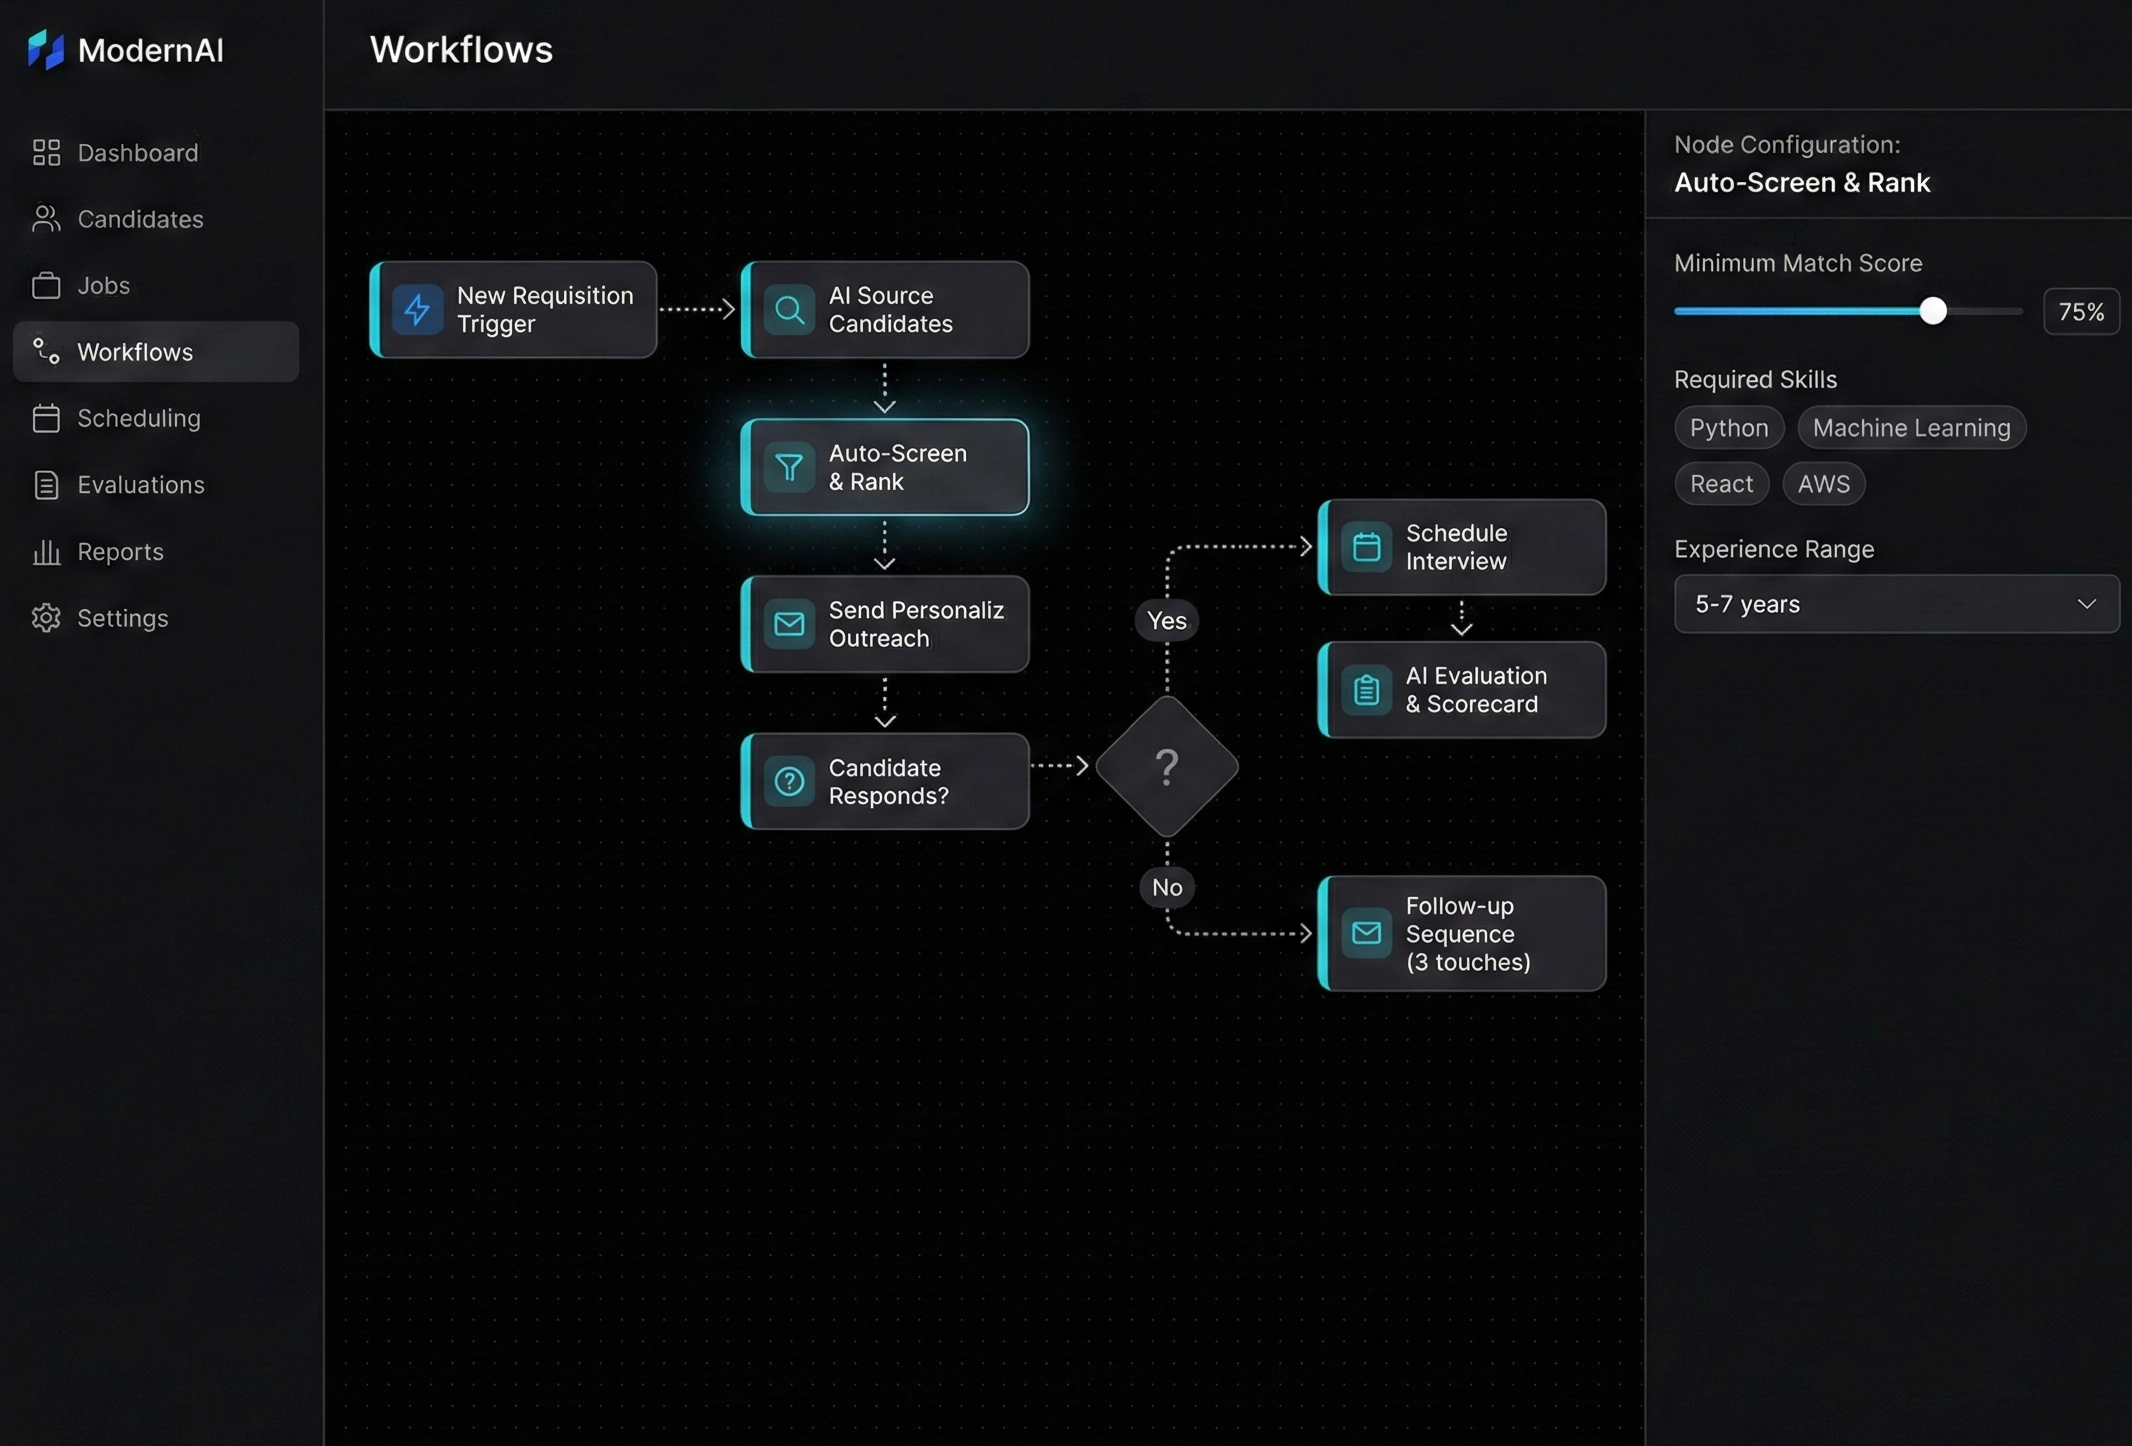This screenshot has width=2132, height=1446.
Task: Click the Scheduling sidebar entry
Action: click(x=138, y=418)
